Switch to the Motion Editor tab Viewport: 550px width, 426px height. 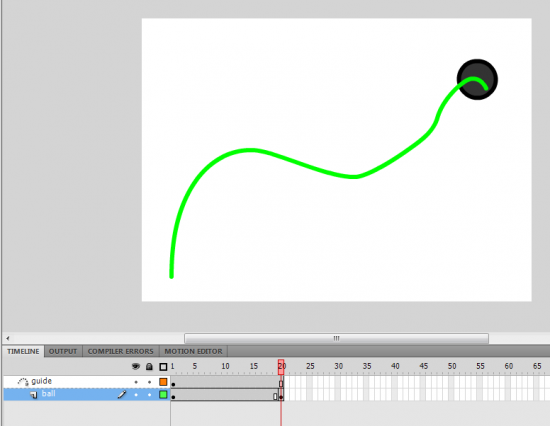193,351
